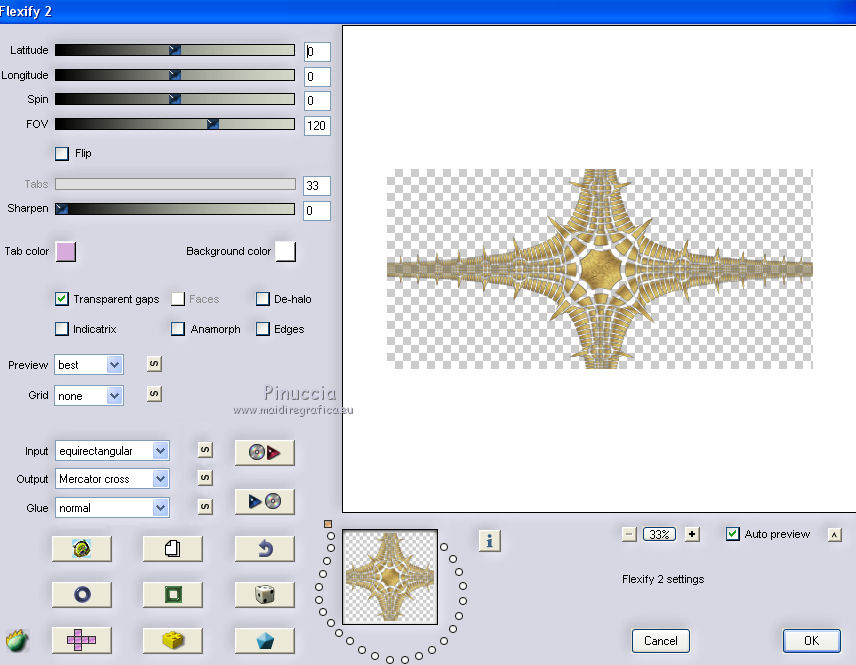This screenshot has height=665, width=856.
Task: Click the small orange square above thumbnail dial
Action: pyautogui.click(x=328, y=524)
